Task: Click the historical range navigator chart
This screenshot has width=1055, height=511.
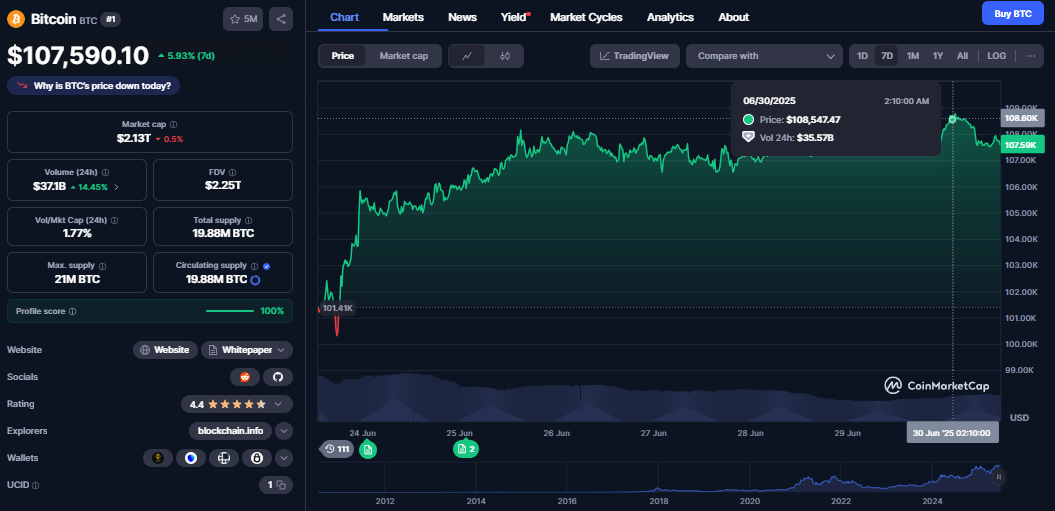Action: [659, 477]
